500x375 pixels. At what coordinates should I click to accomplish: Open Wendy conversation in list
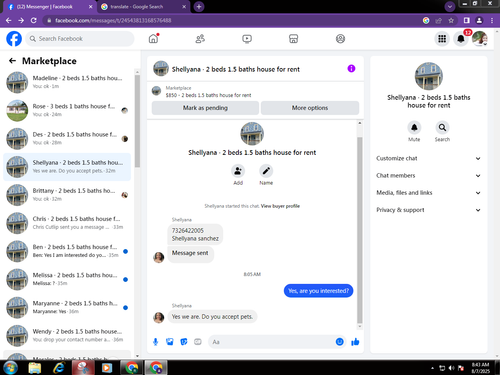[x=67, y=336]
